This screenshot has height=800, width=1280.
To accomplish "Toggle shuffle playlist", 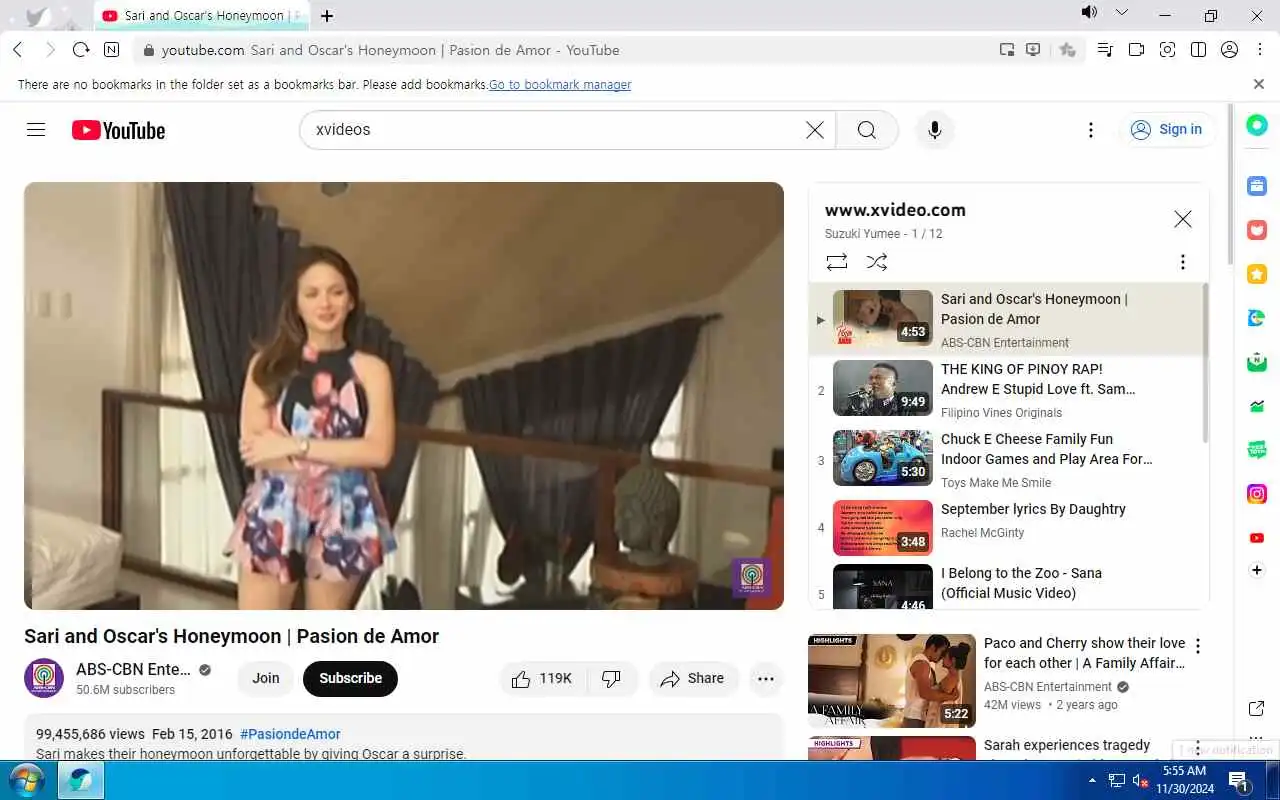I will point(877,262).
